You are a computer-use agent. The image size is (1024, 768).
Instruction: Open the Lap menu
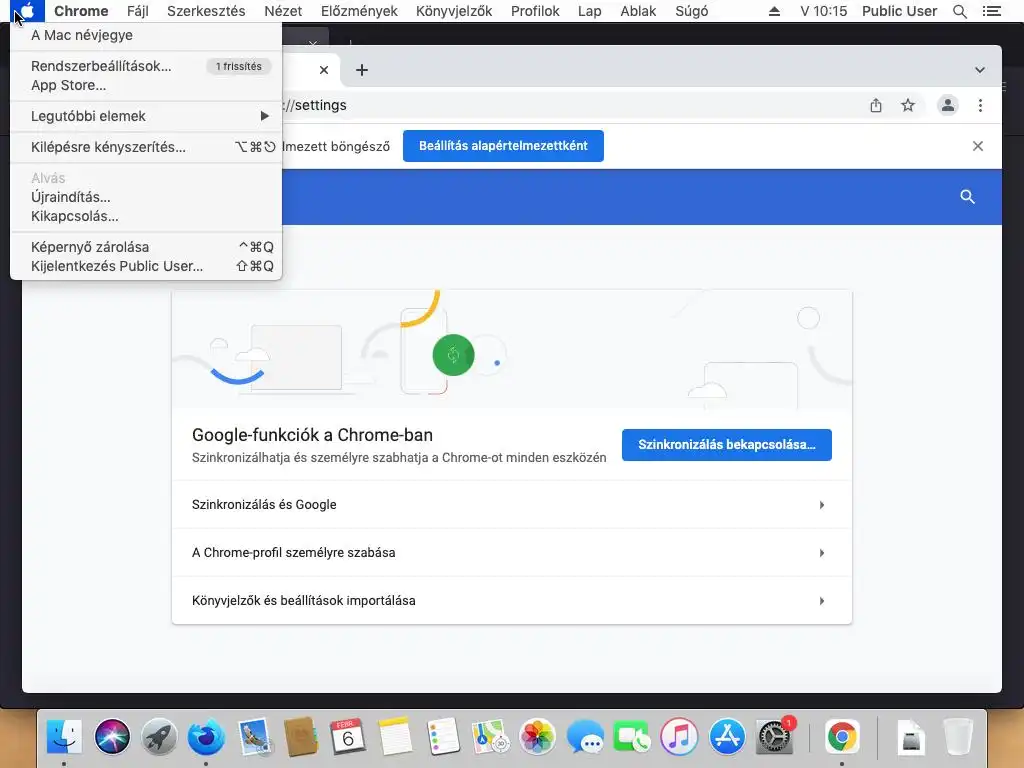pyautogui.click(x=590, y=11)
